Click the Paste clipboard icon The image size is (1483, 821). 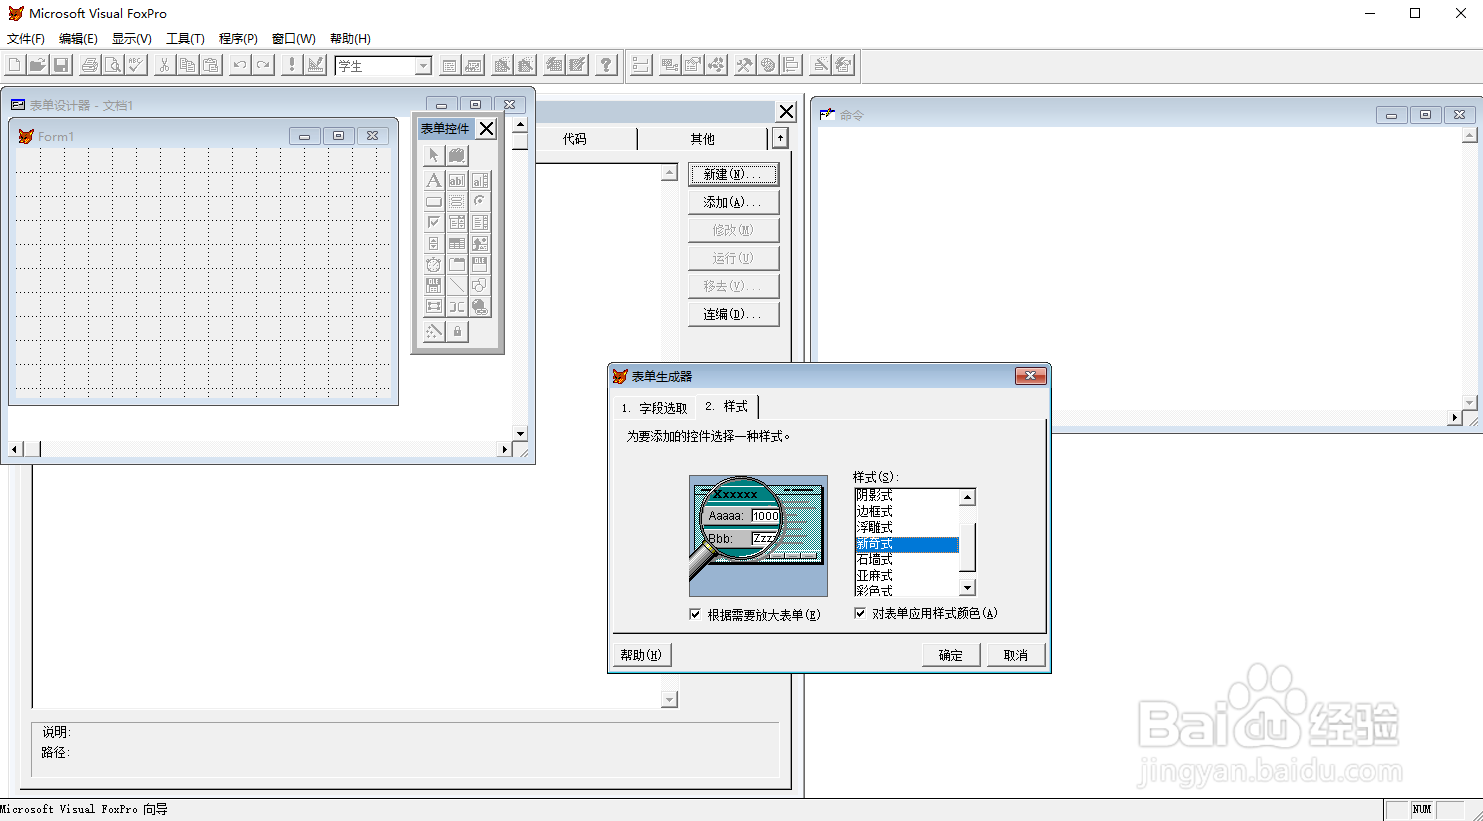point(211,65)
